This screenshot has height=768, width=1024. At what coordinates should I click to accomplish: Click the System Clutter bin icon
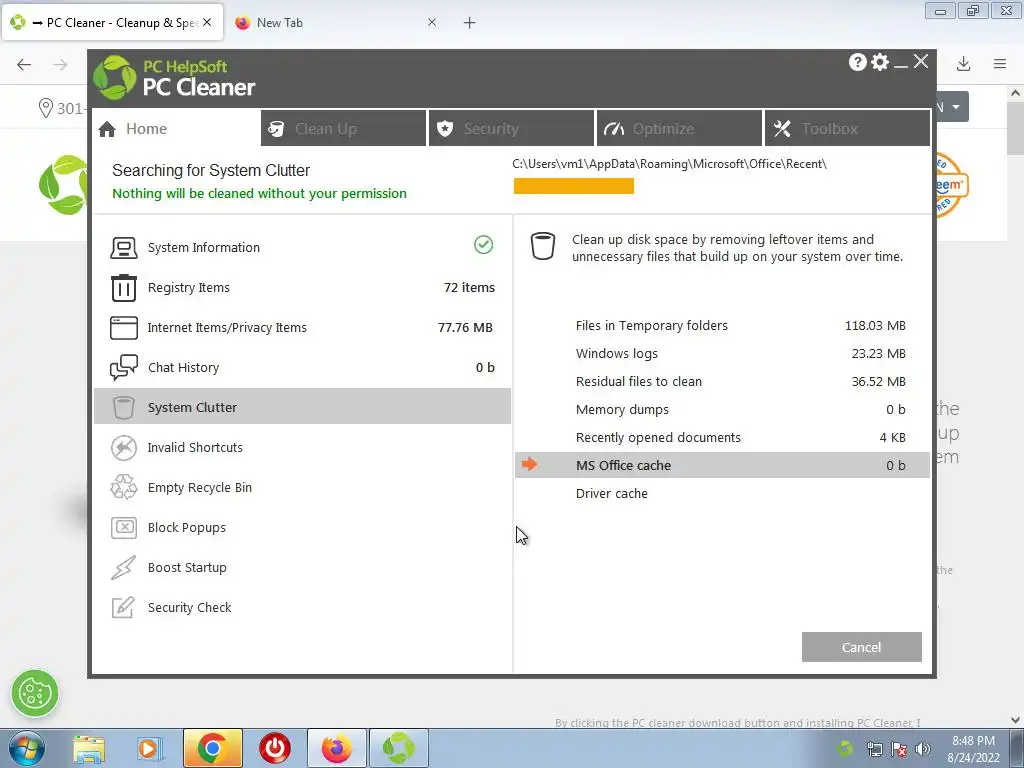point(123,408)
